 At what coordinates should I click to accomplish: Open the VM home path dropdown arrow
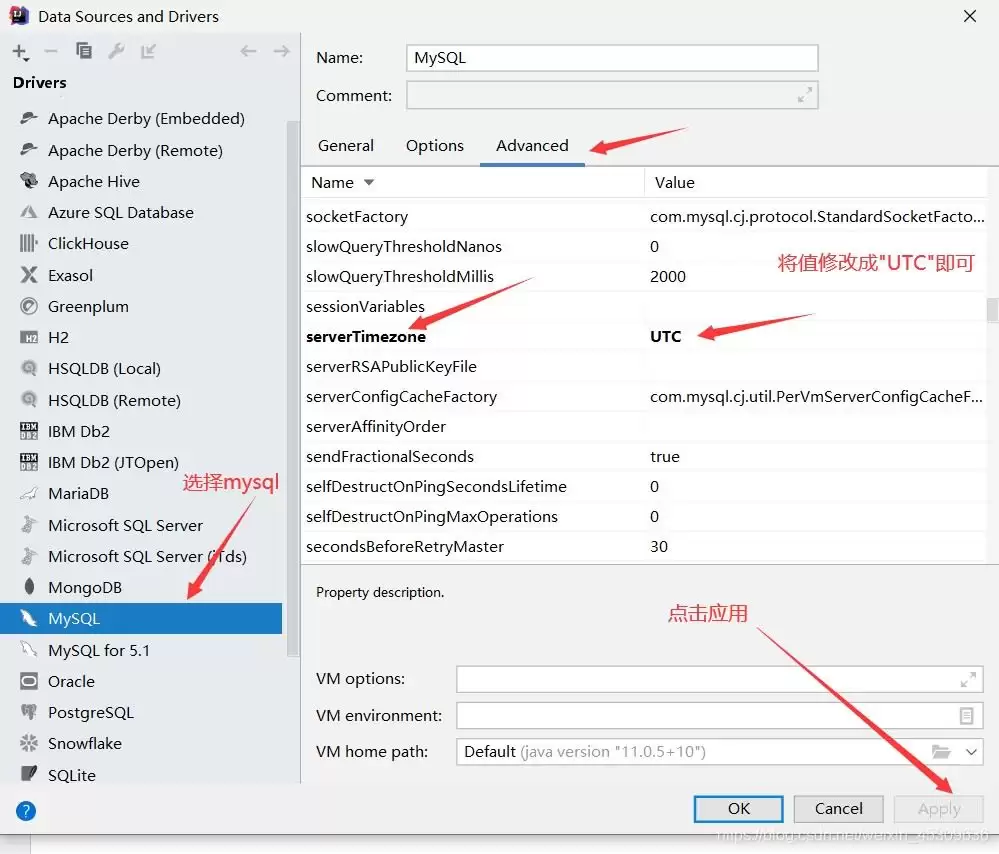[971, 752]
